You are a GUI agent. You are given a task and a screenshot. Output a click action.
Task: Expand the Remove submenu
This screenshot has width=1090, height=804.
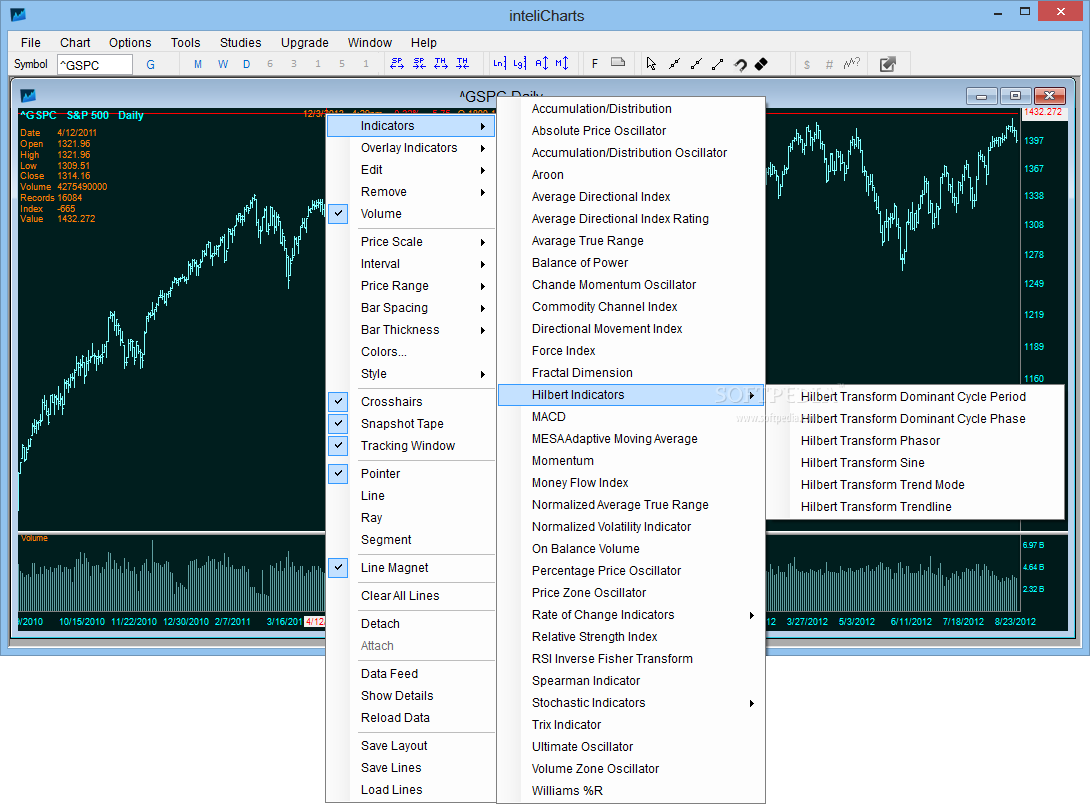pyautogui.click(x=411, y=192)
